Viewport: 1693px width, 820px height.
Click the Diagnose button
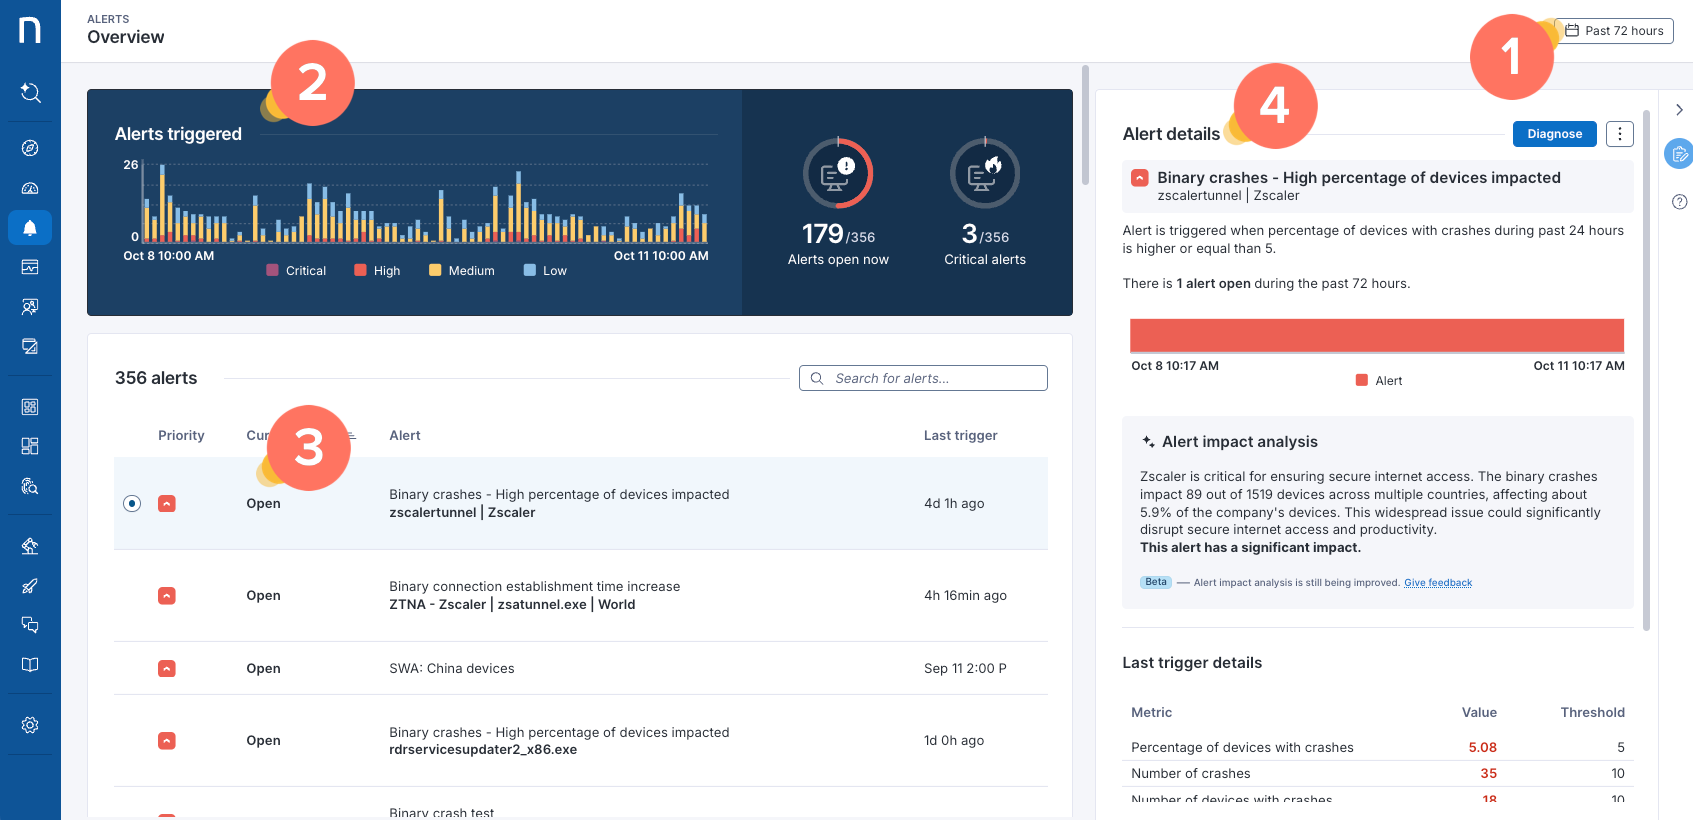point(1554,134)
